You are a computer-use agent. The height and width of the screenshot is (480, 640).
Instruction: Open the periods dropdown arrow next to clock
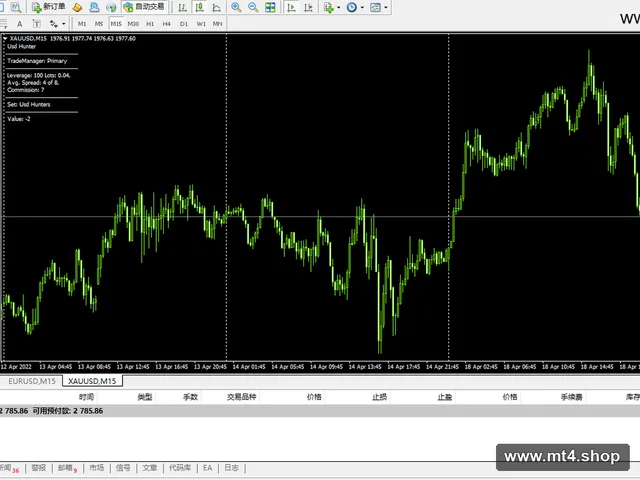coord(362,7)
